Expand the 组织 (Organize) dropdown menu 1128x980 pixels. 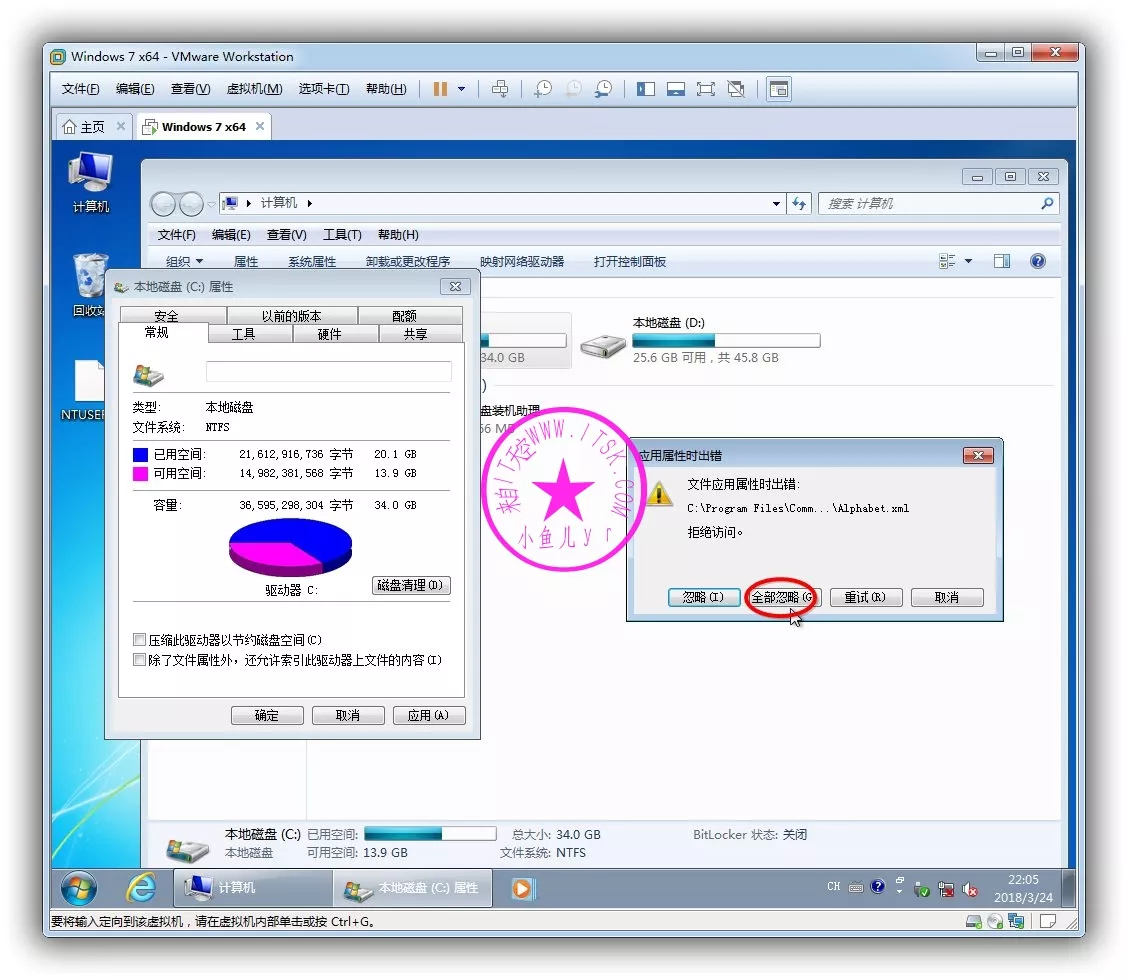pos(184,262)
